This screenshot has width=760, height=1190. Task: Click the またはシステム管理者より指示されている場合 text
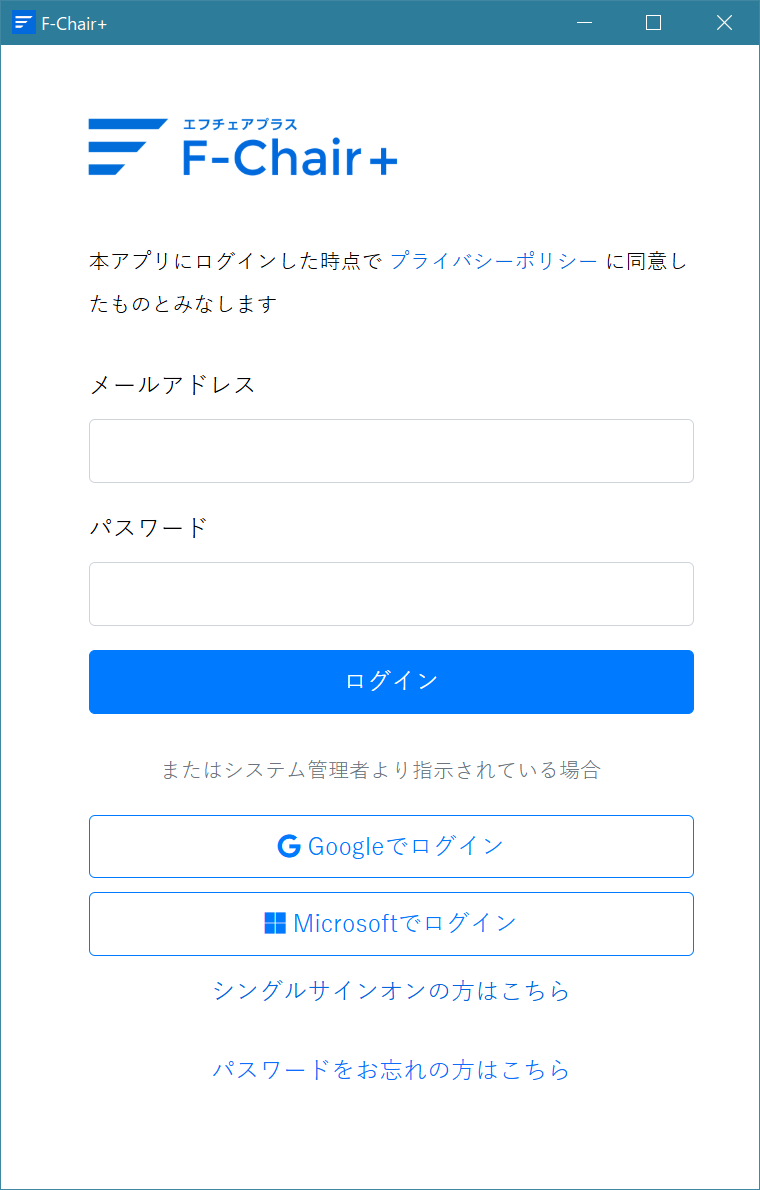point(381,770)
